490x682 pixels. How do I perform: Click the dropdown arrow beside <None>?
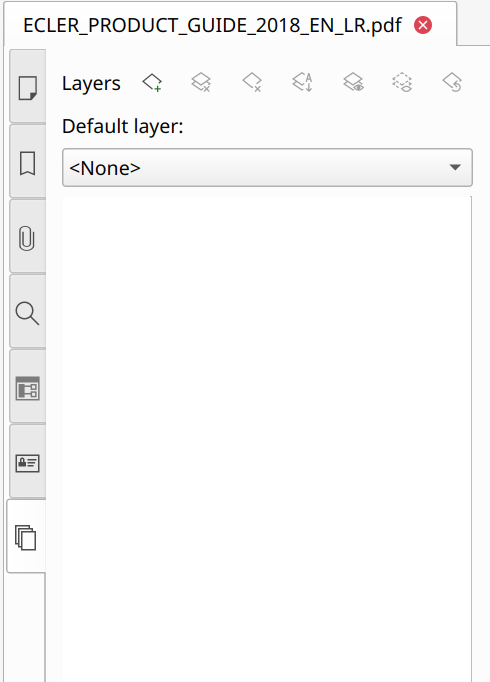[455, 167]
